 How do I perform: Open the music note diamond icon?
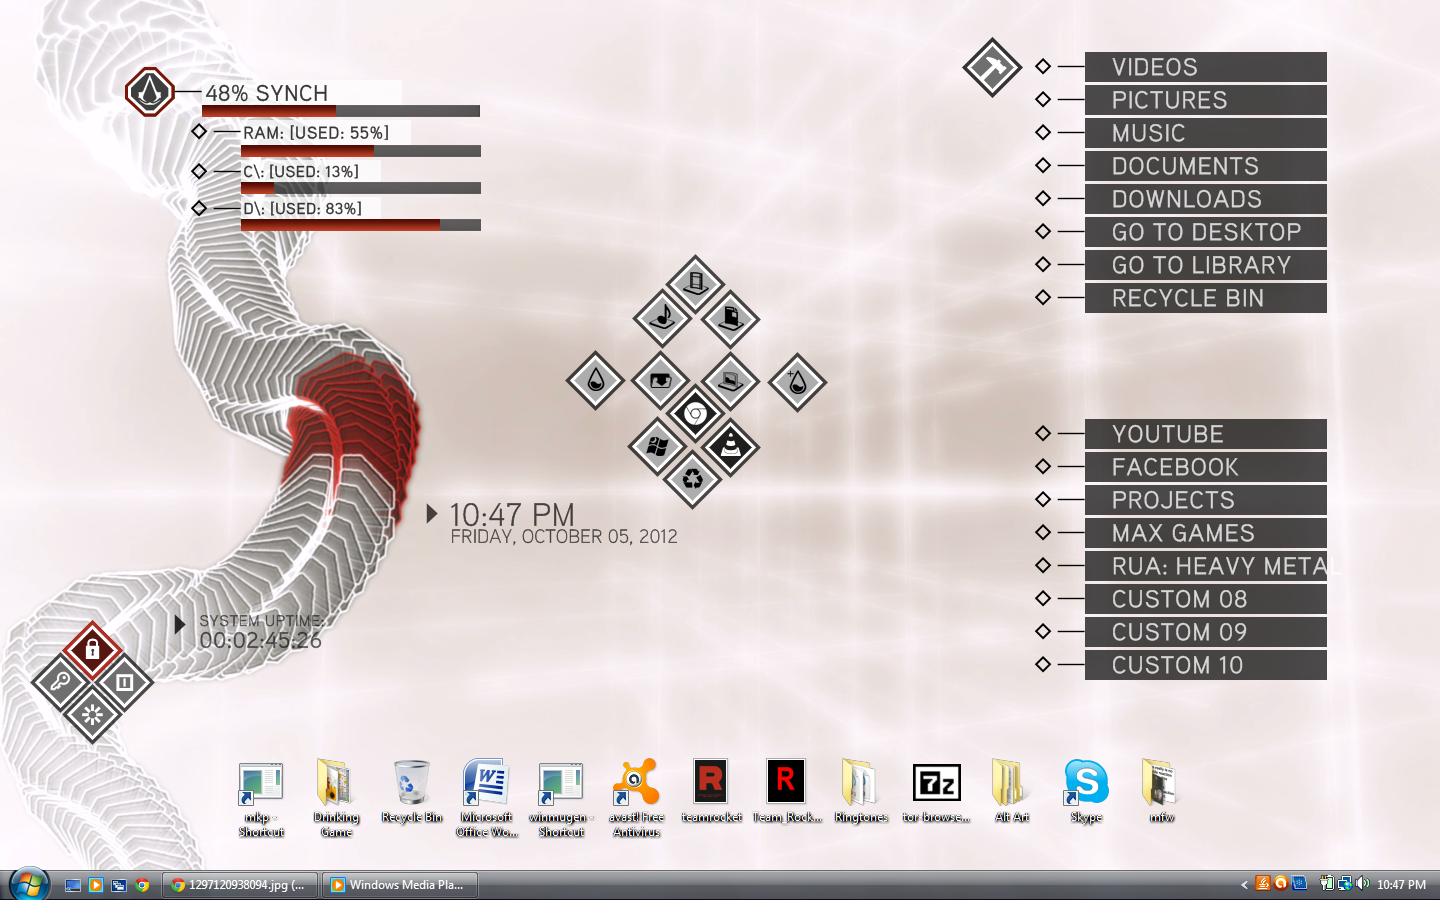(x=662, y=318)
